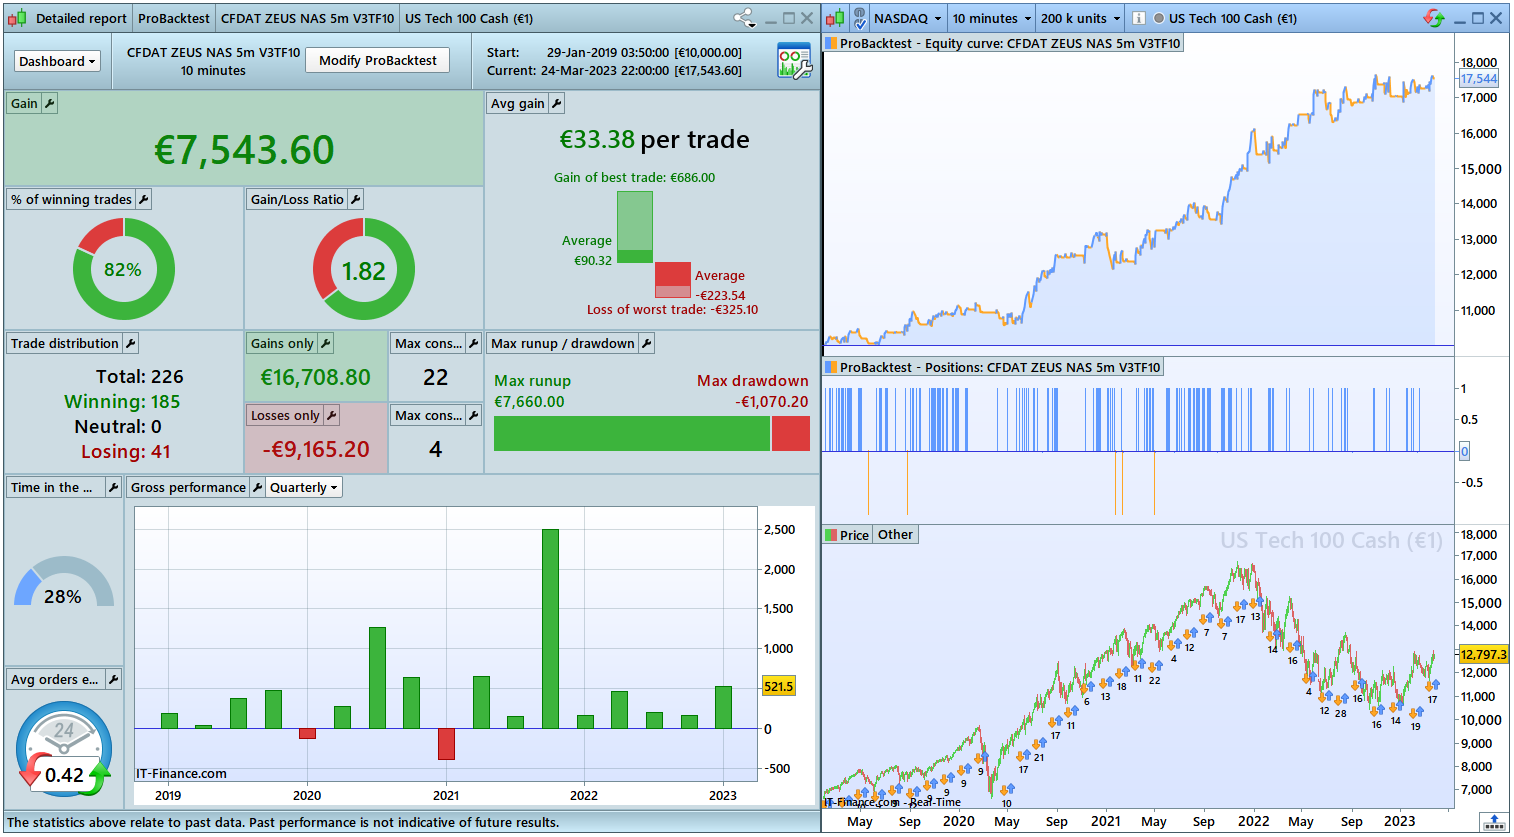Open Losses only wrench settings
Image resolution: width=1514 pixels, height=837 pixels.
(x=331, y=415)
